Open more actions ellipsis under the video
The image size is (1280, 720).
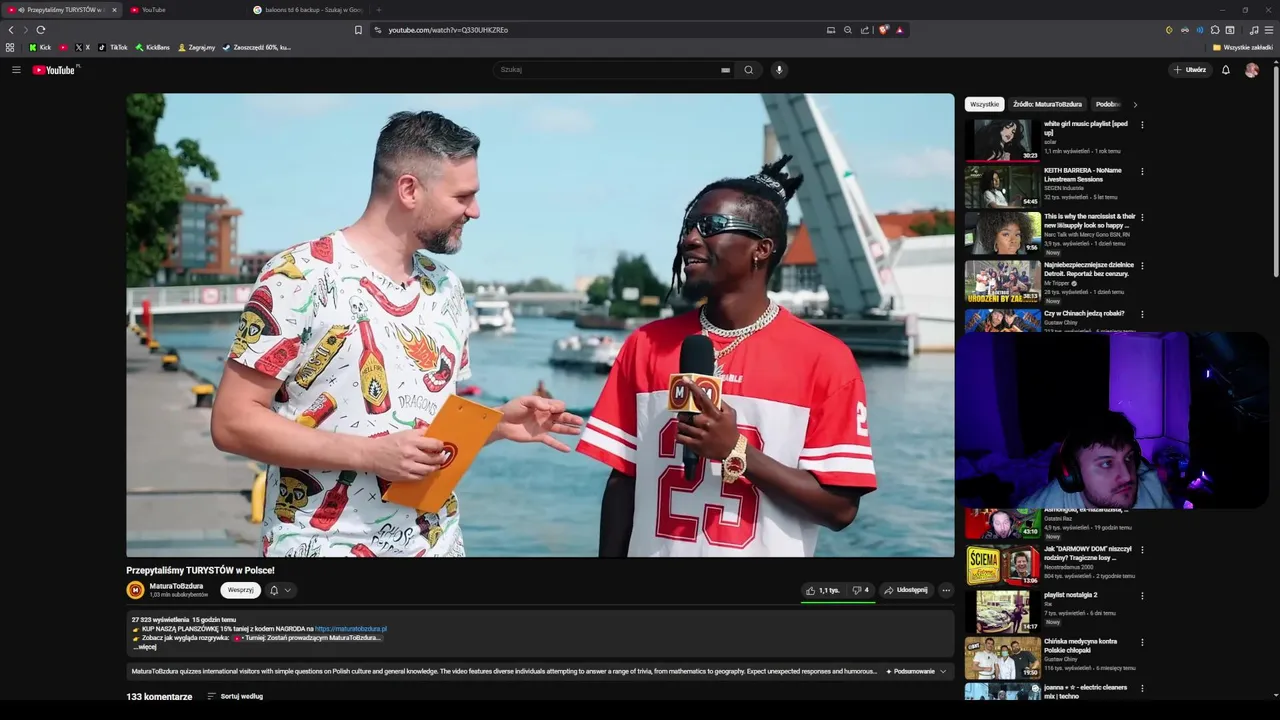(946, 590)
